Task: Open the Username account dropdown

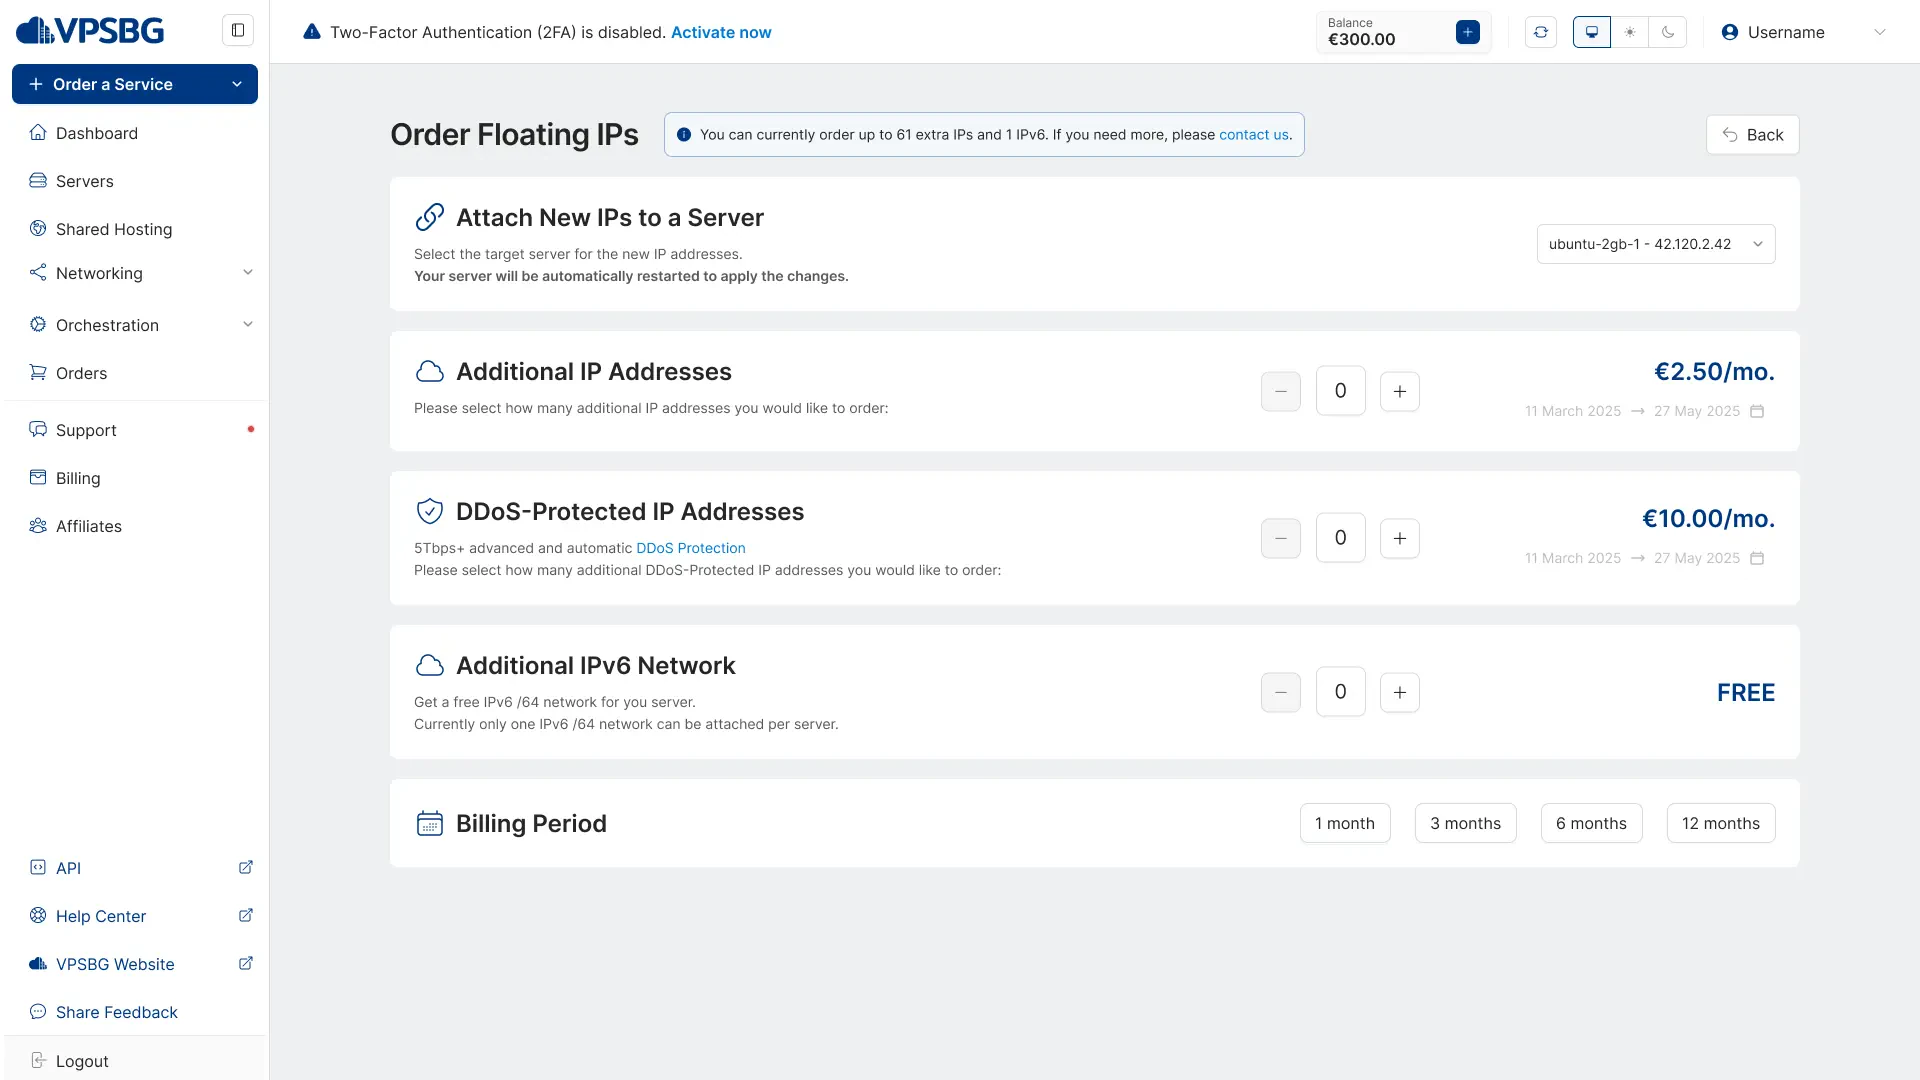Action: point(1803,32)
